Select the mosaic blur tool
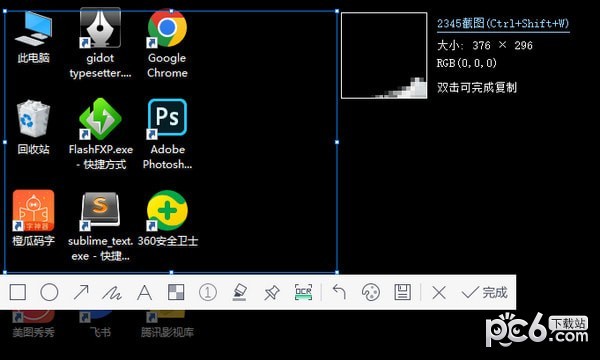This screenshot has height=360, width=600. pyautogui.click(x=176, y=293)
